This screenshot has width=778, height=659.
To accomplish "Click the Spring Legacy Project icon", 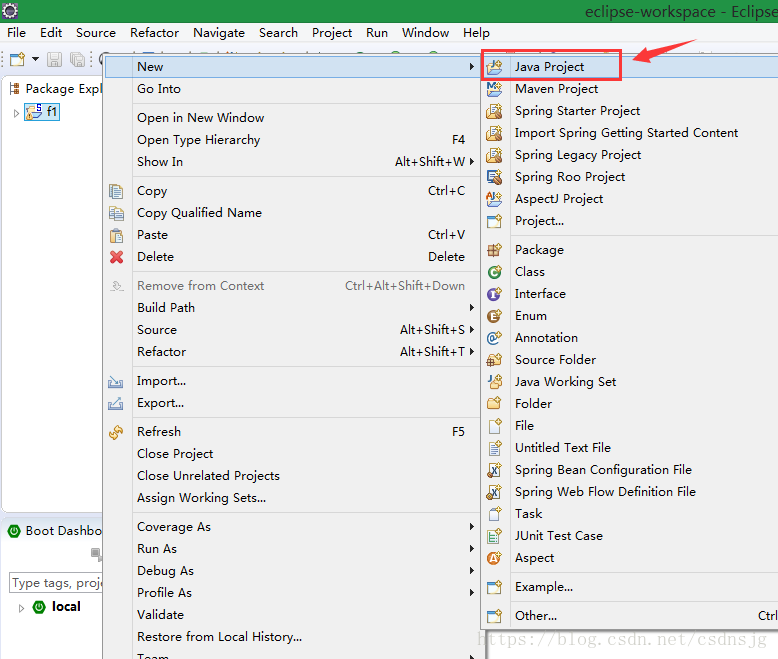I will pyautogui.click(x=494, y=155).
